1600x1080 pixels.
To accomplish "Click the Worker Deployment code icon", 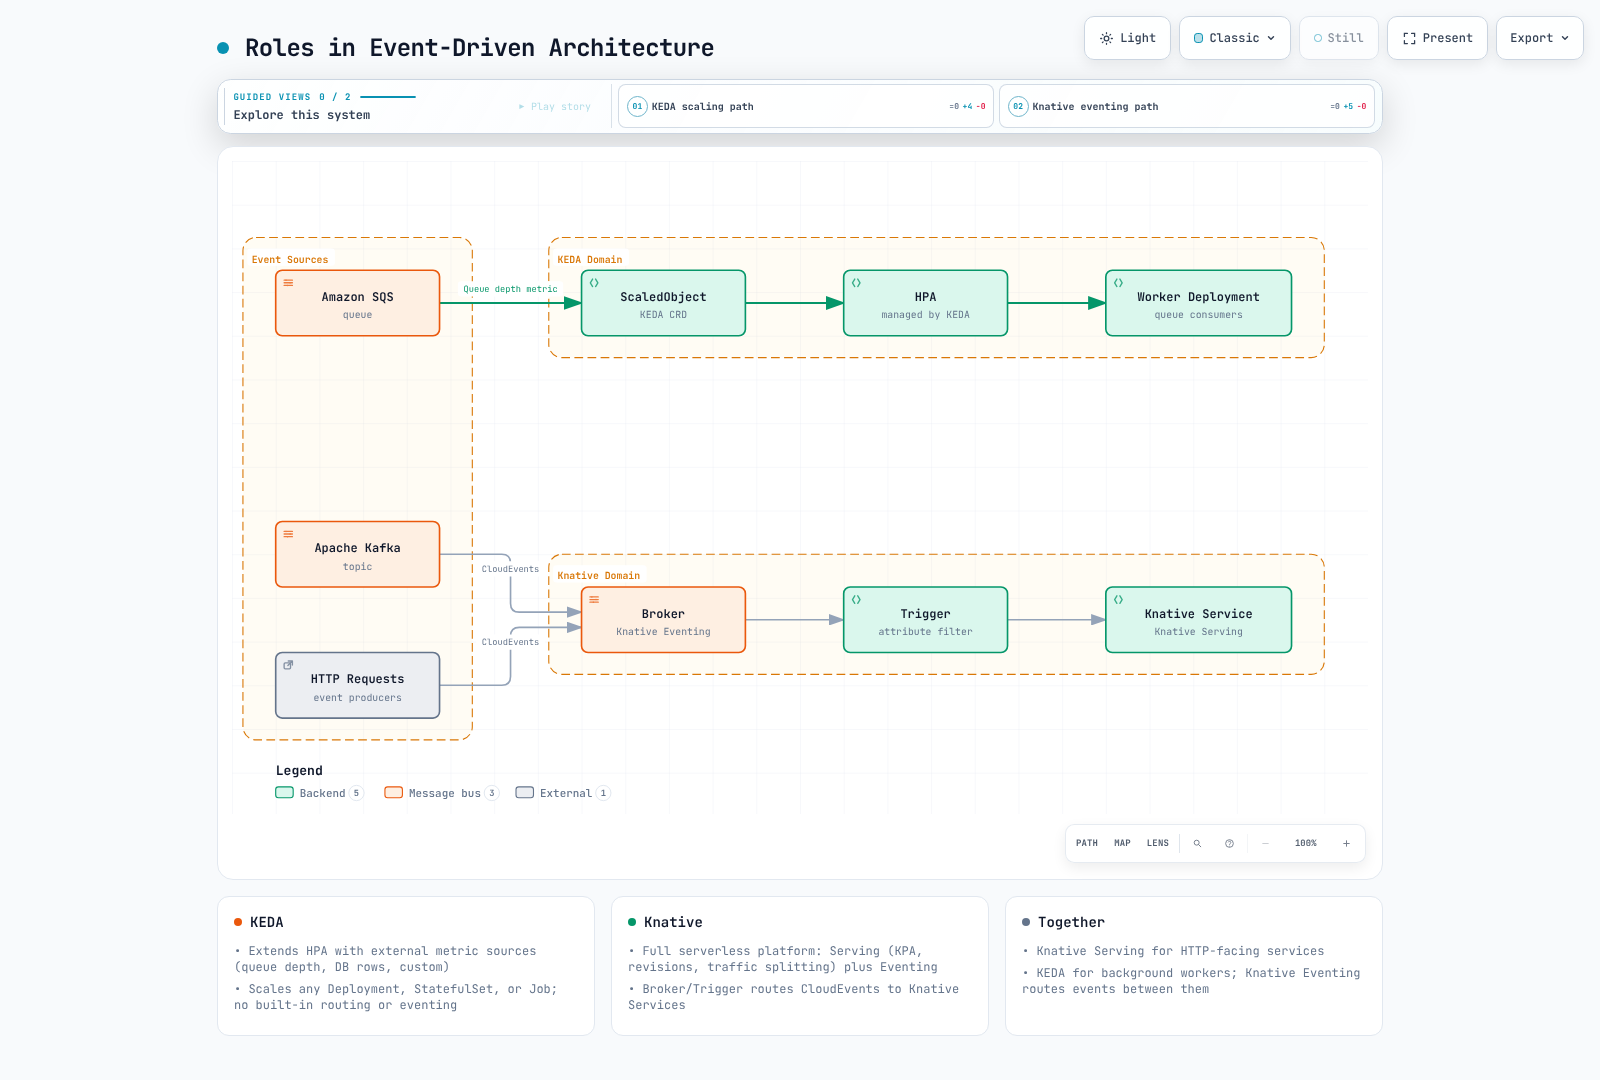I will (x=1118, y=283).
